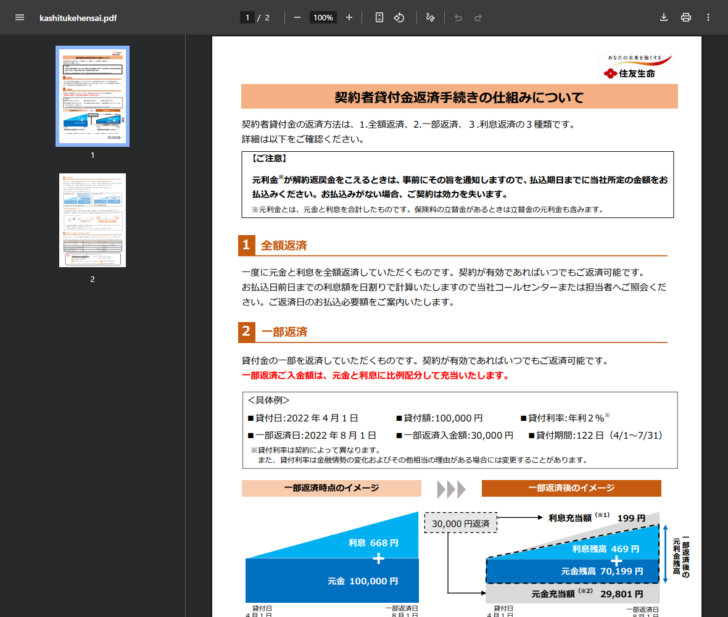This screenshot has height=617, width=728.
Task: Click the 元金残高 70,199円 label
Action: tap(602, 571)
